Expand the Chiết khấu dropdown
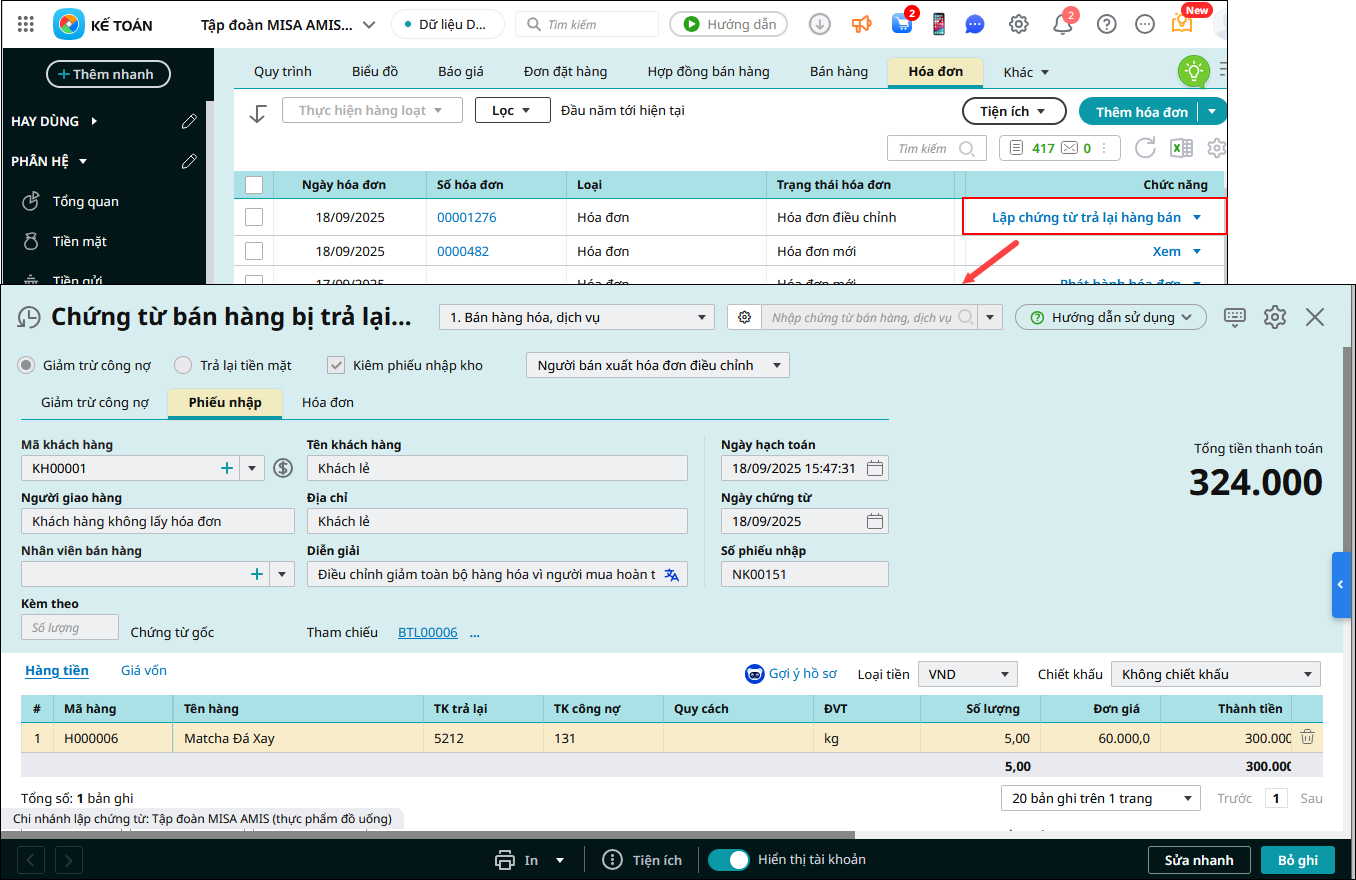 [1215, 674]
